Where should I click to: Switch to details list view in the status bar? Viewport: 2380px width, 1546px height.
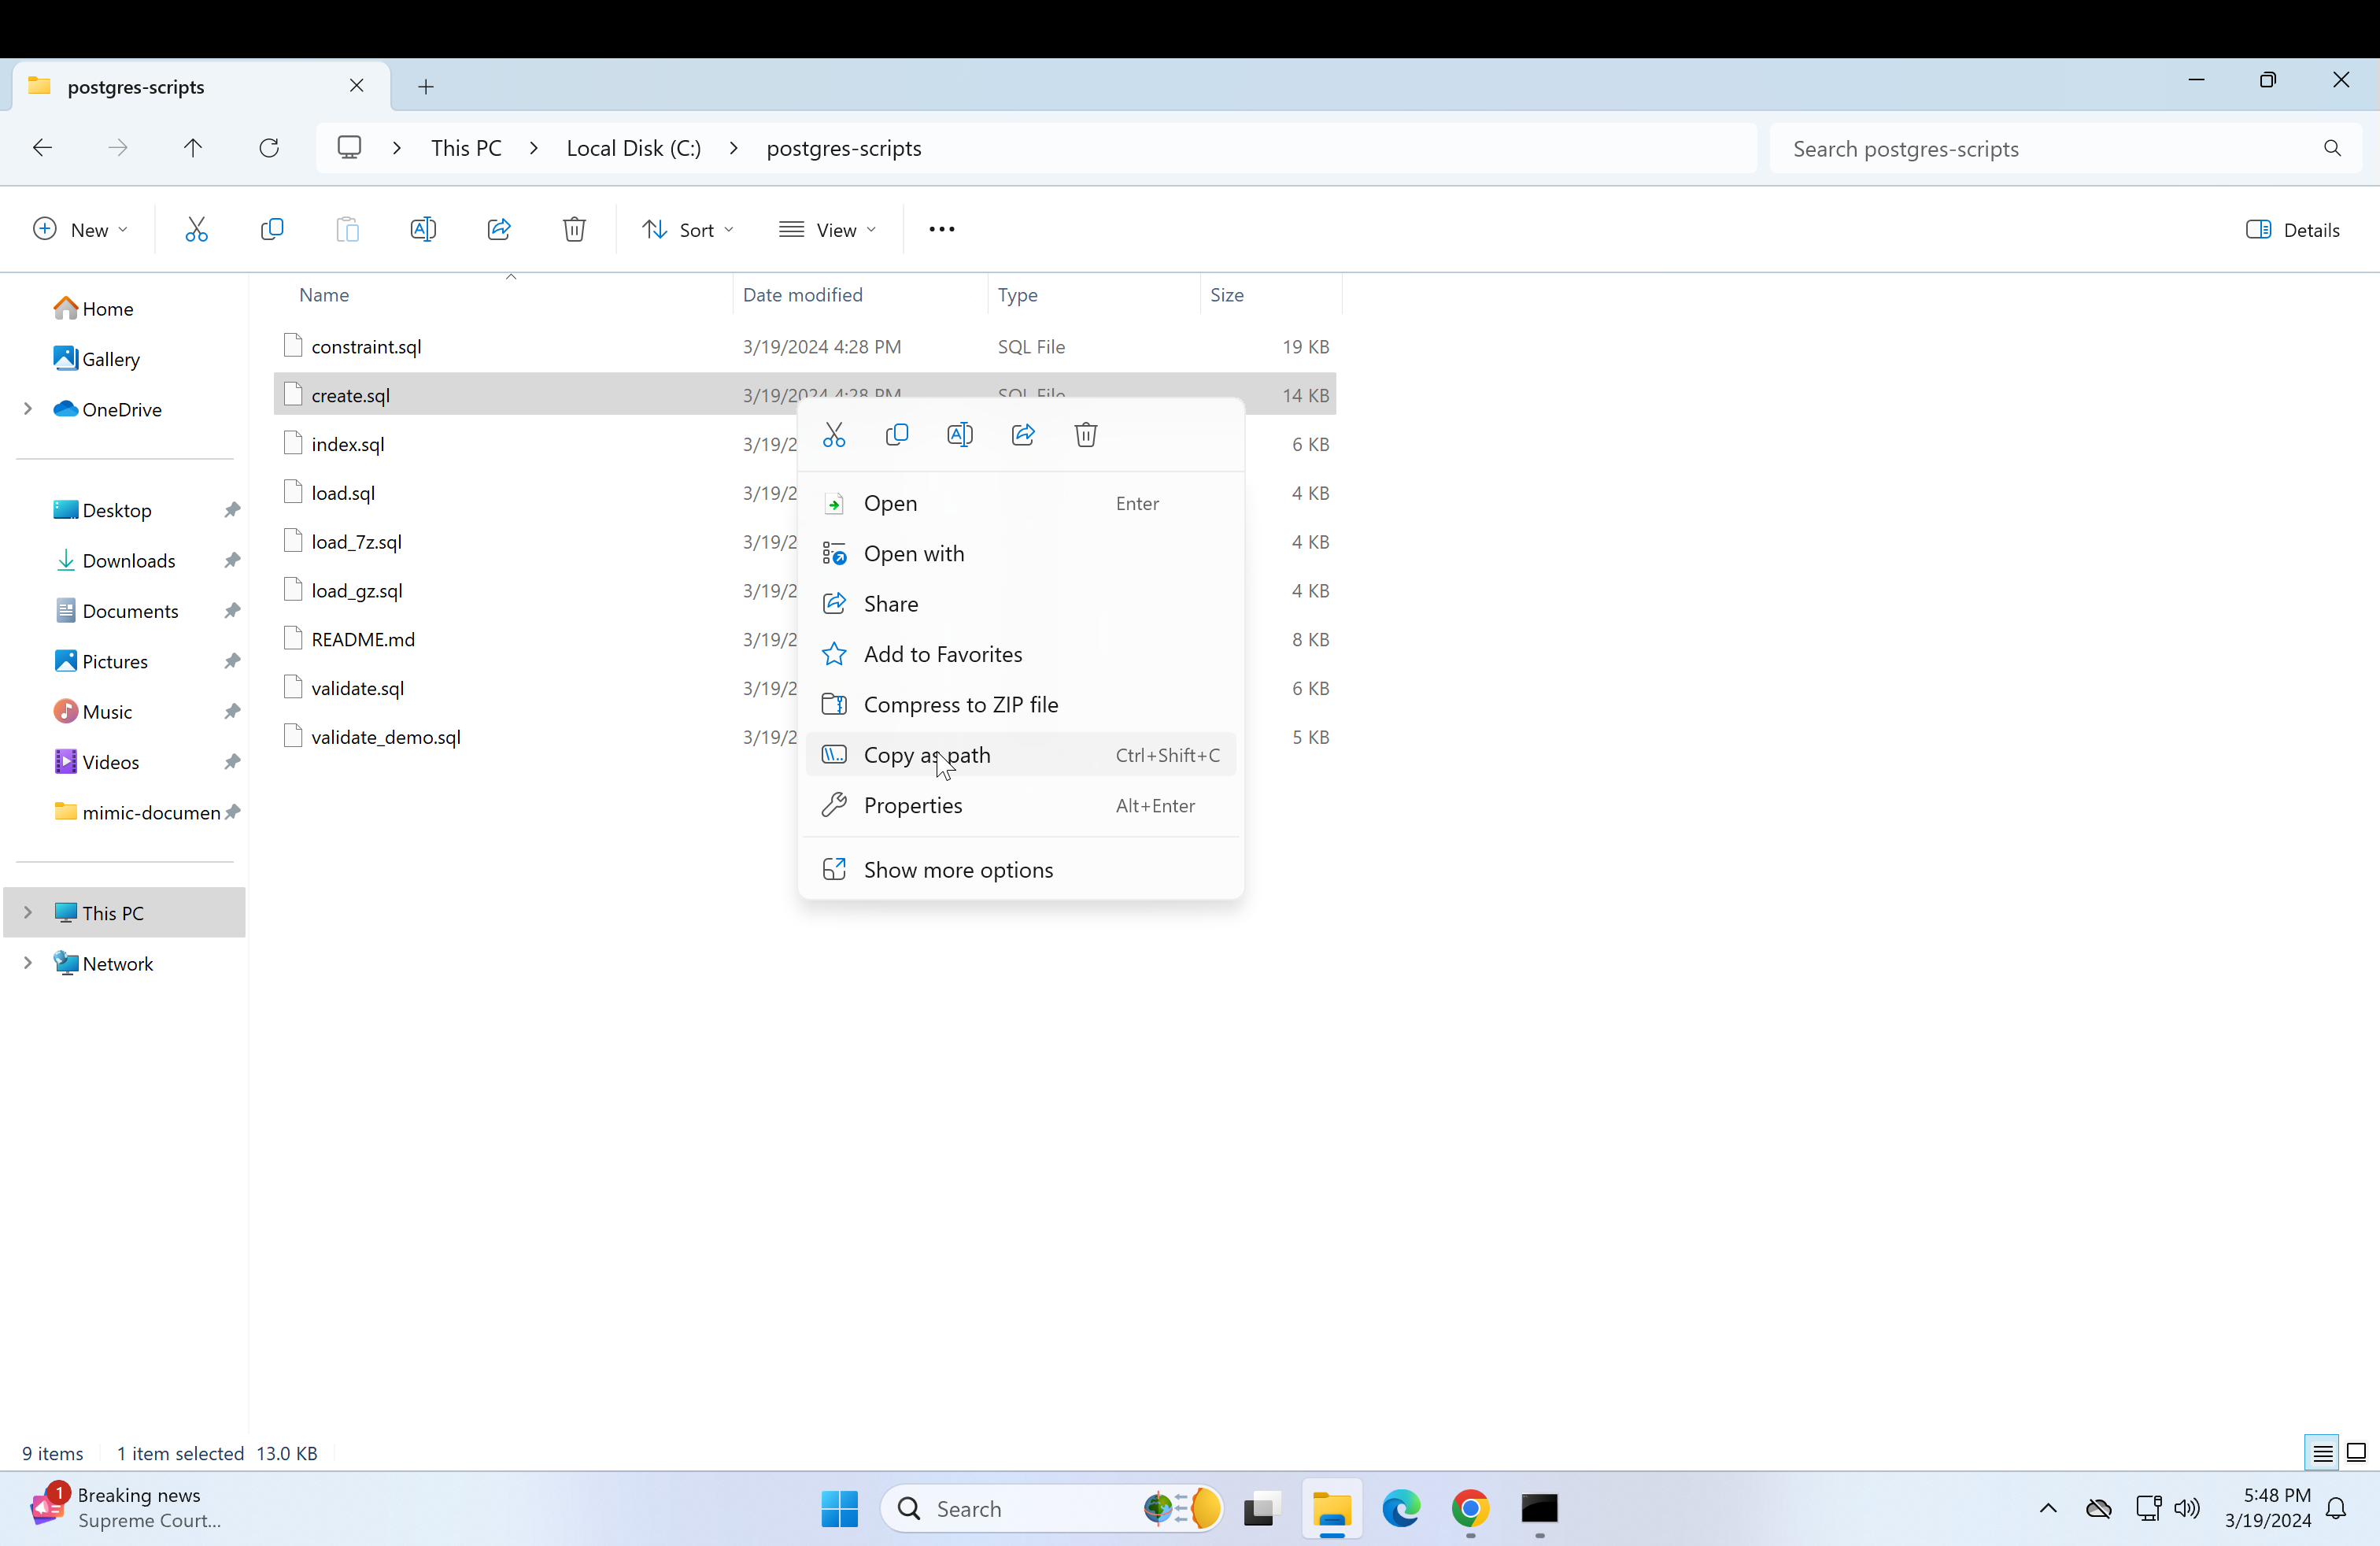point(2322,1453)
